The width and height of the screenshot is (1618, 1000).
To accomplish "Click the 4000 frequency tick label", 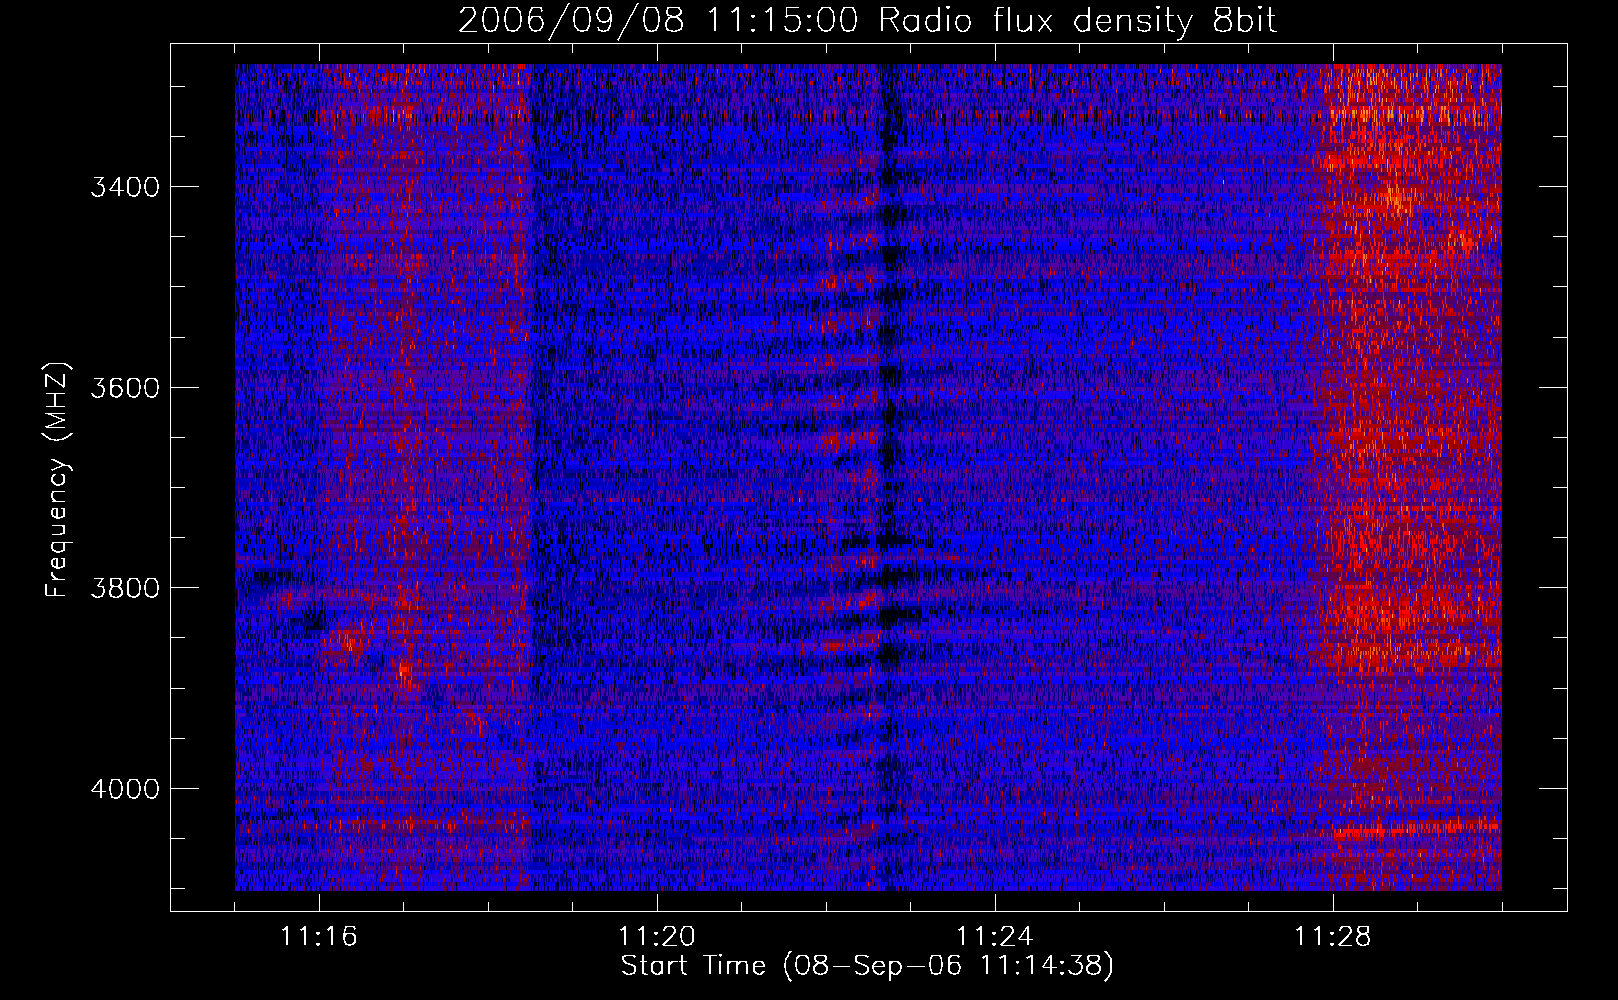I will tap(125, 789).
